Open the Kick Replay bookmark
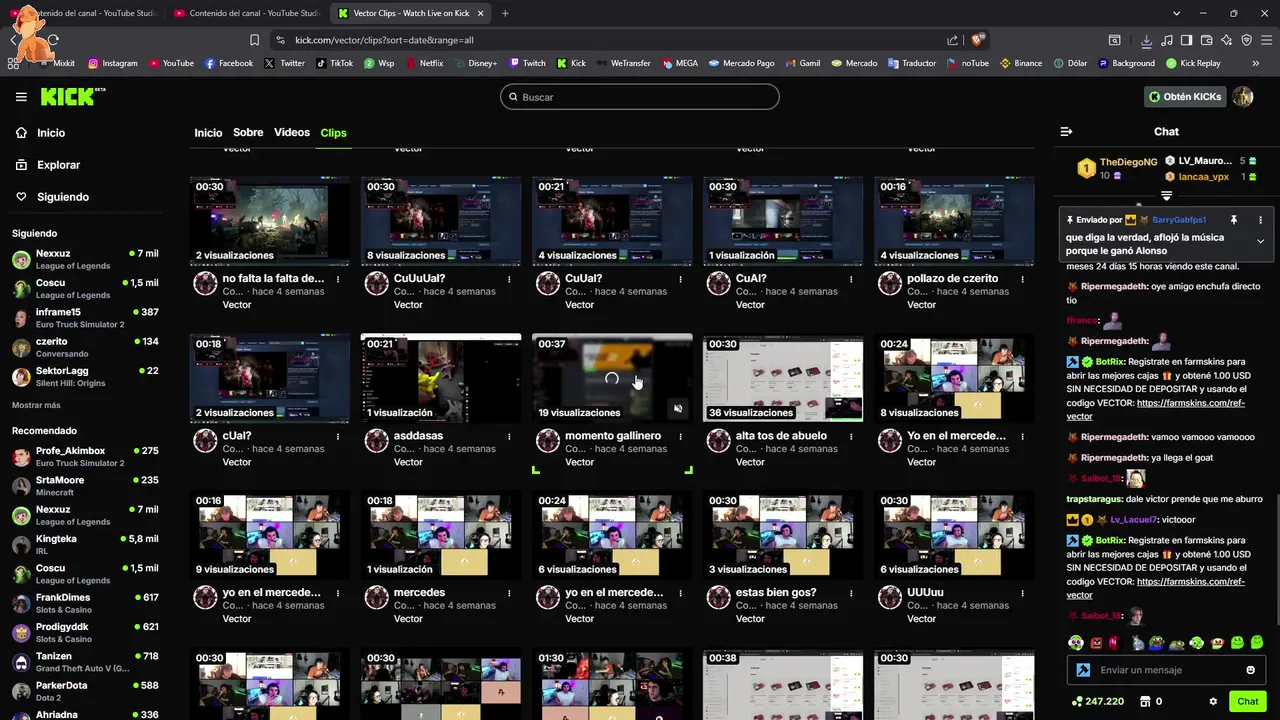1280x720 pixels. pos(1193,63)
